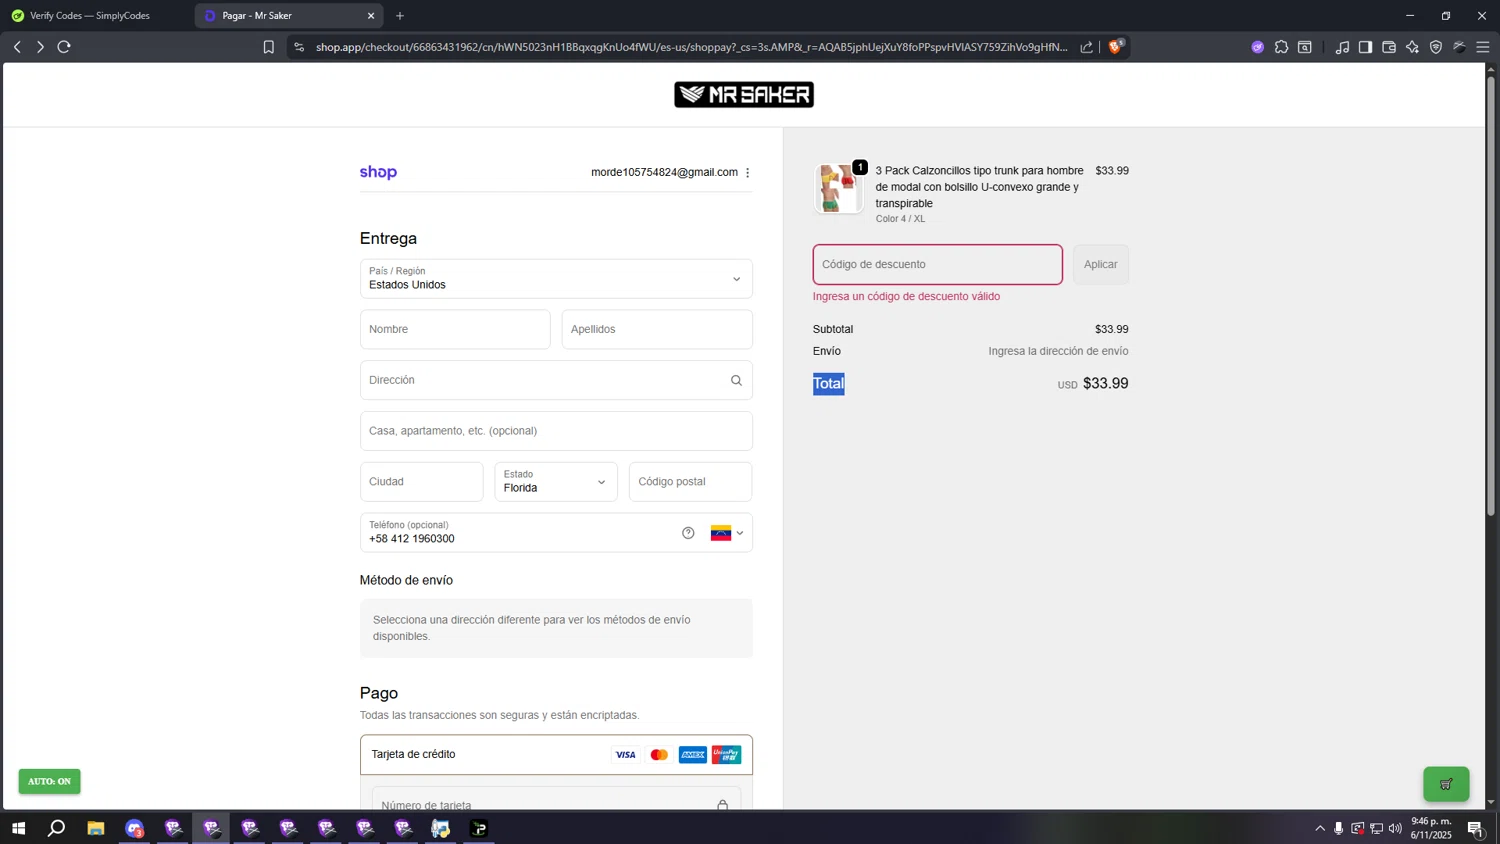Click the padlock icon in card number field
This screenshot has width=1500, height=844.
point(722,805)
